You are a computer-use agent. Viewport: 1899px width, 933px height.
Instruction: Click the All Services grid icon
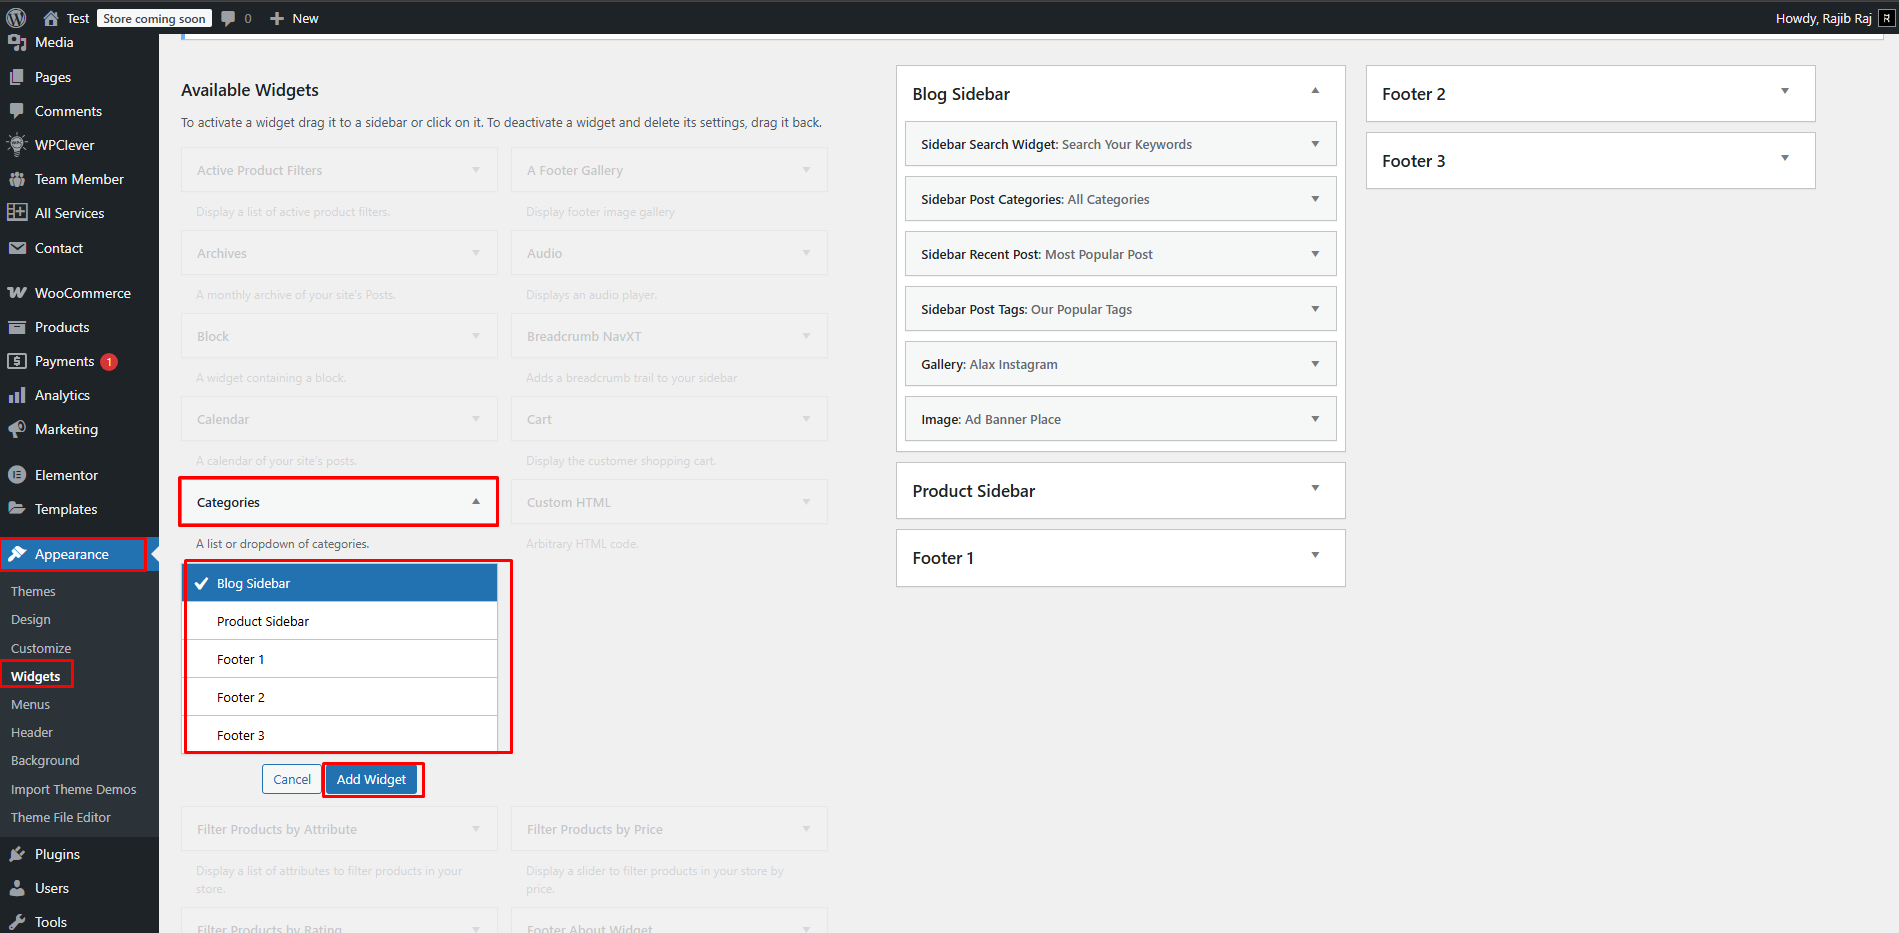point(17,213)
